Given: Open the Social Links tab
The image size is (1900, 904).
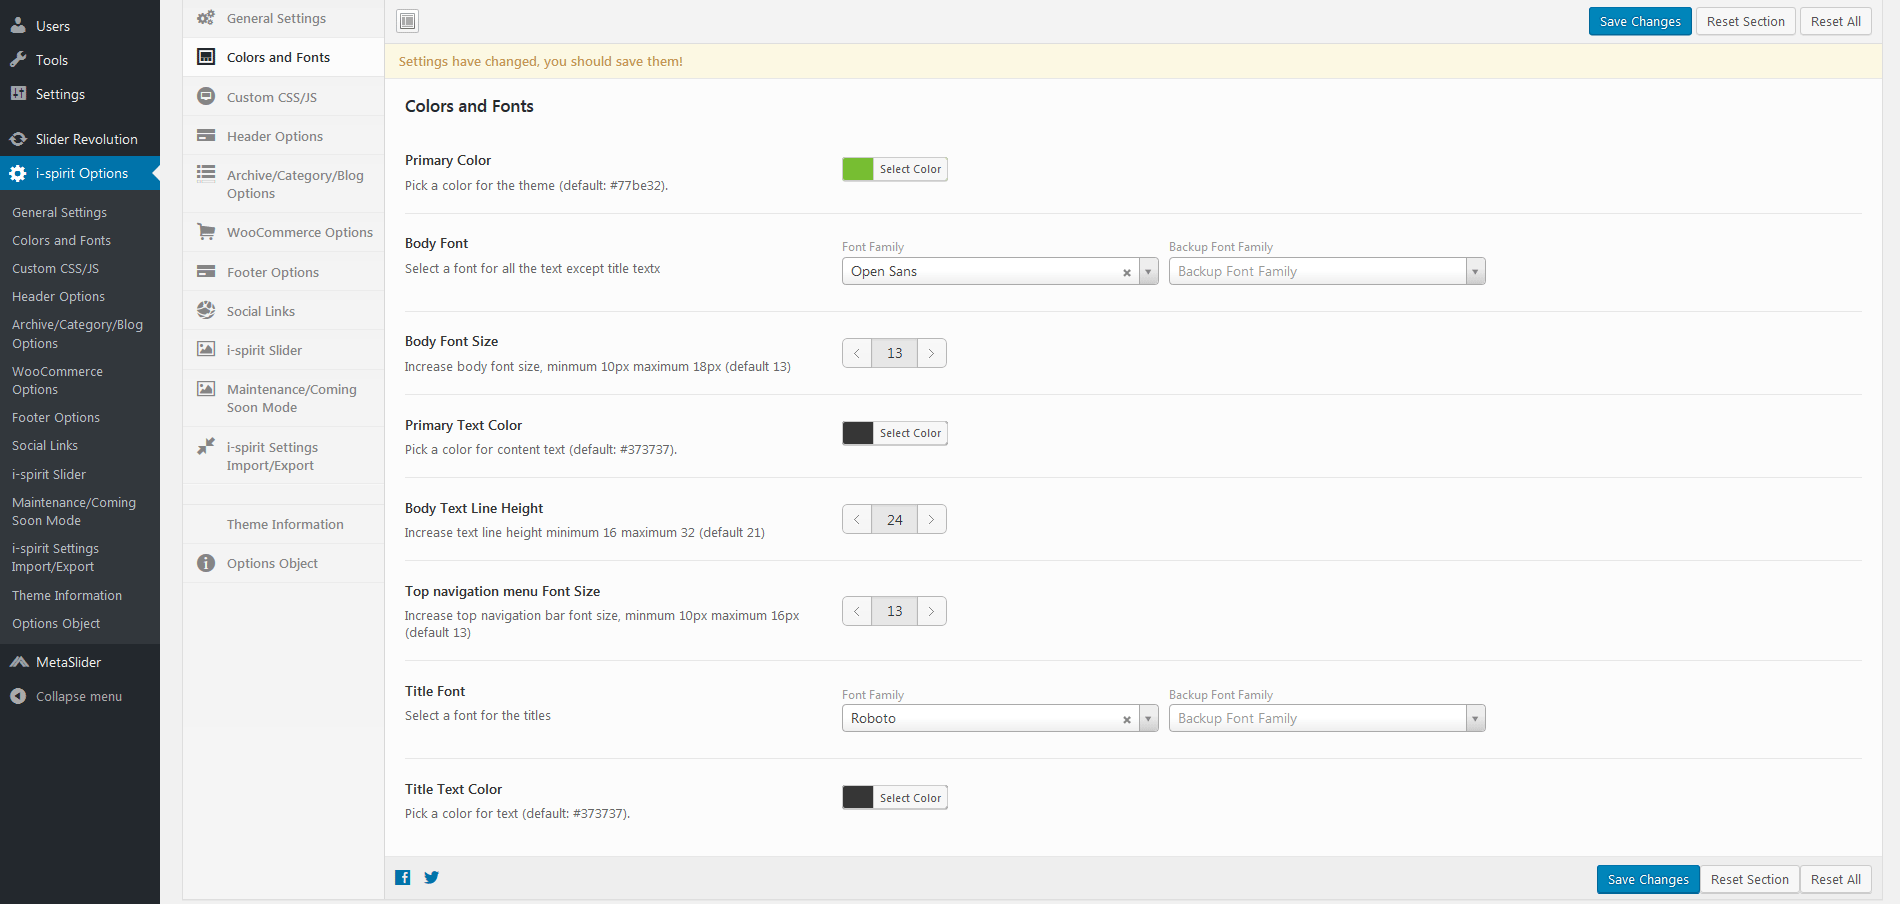Looking at the screenshot, I should pyautogui.click(x=284, y=311).
